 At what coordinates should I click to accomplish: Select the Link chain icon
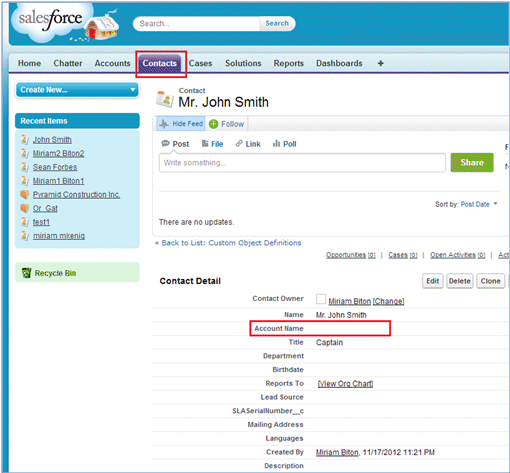click(239, 144)
